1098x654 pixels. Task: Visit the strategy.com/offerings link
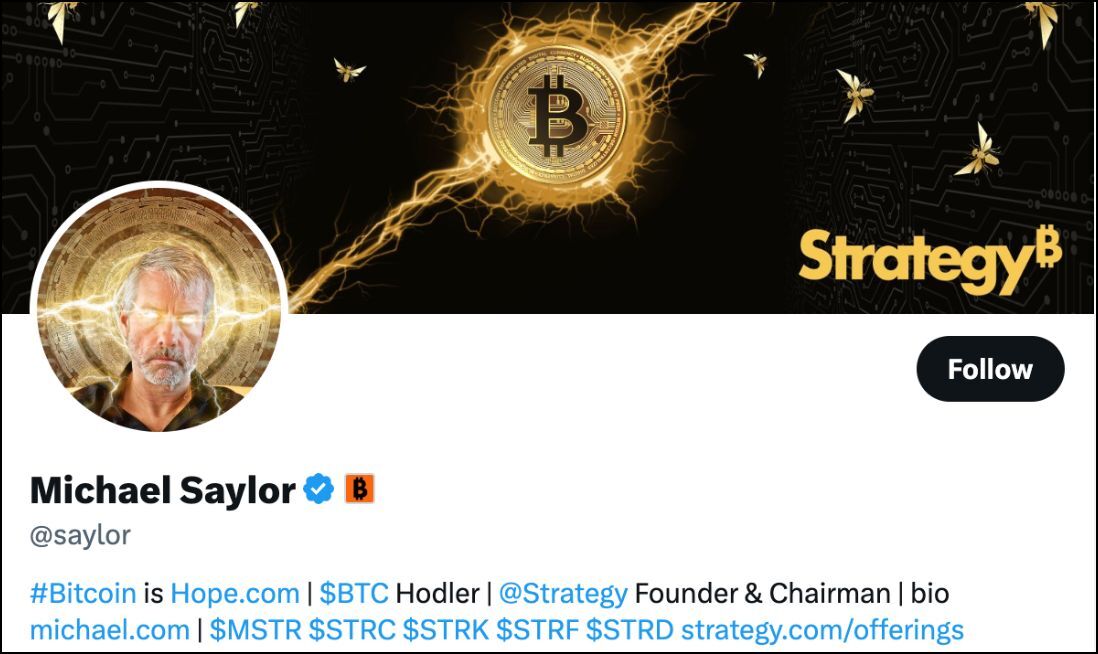tap(823, 629)
